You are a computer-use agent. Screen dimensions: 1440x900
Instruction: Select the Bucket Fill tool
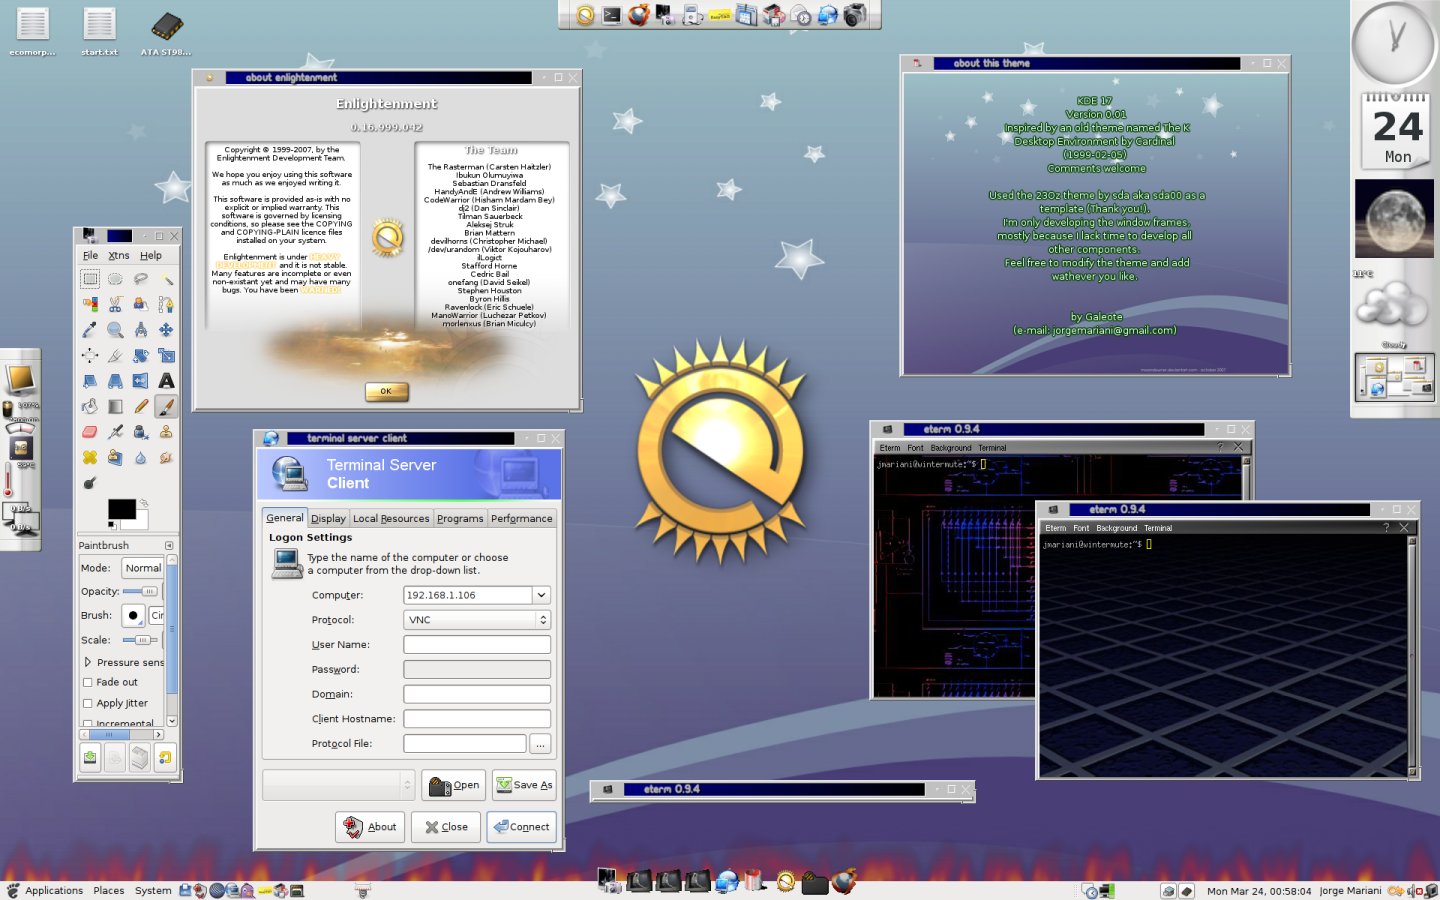point(90,406)
